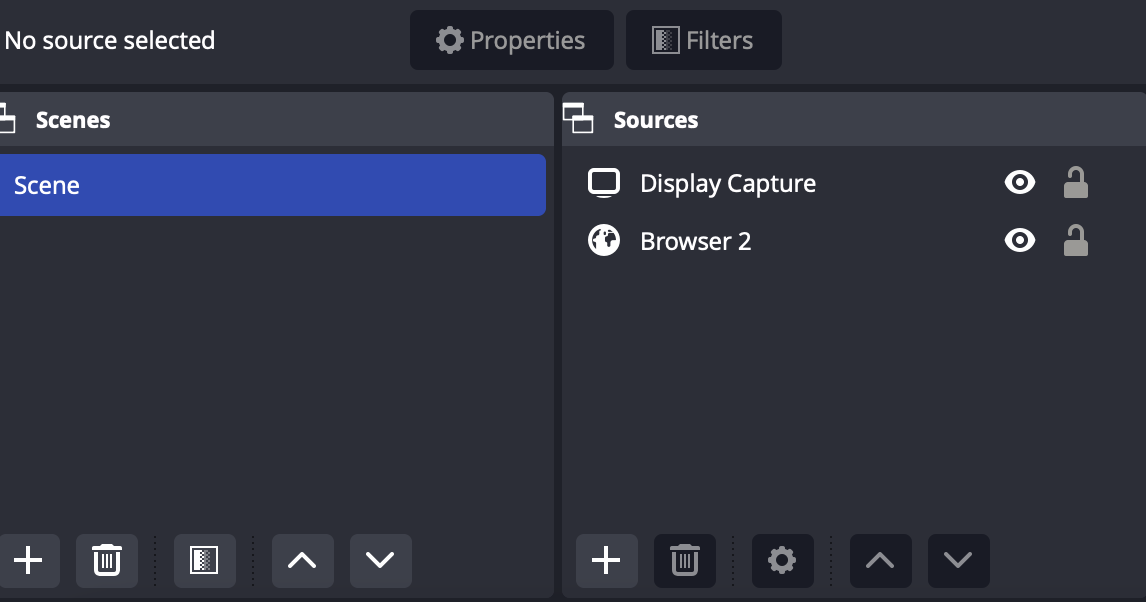Move source up in Sources list

click(880, 560)
